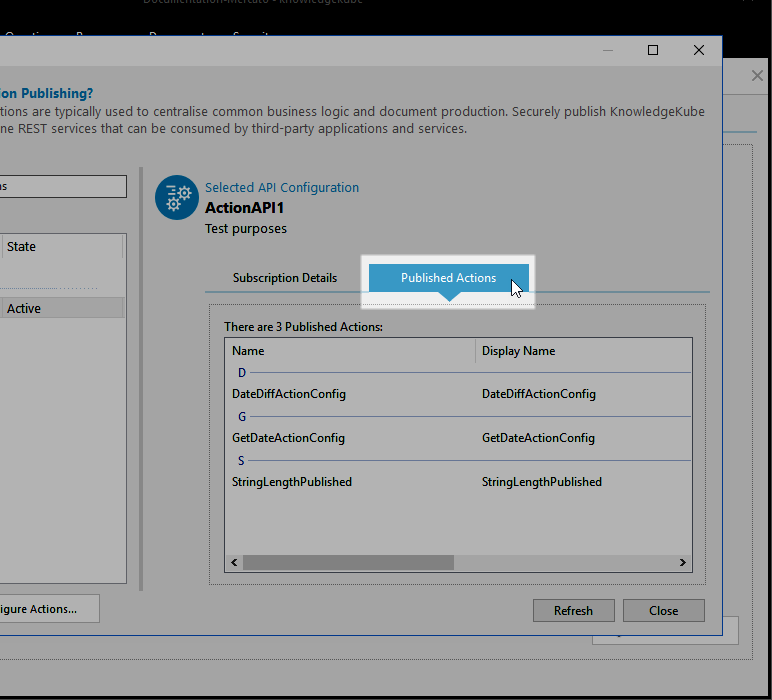
Task: Click the Refresh button
Action: coord(574,610)
